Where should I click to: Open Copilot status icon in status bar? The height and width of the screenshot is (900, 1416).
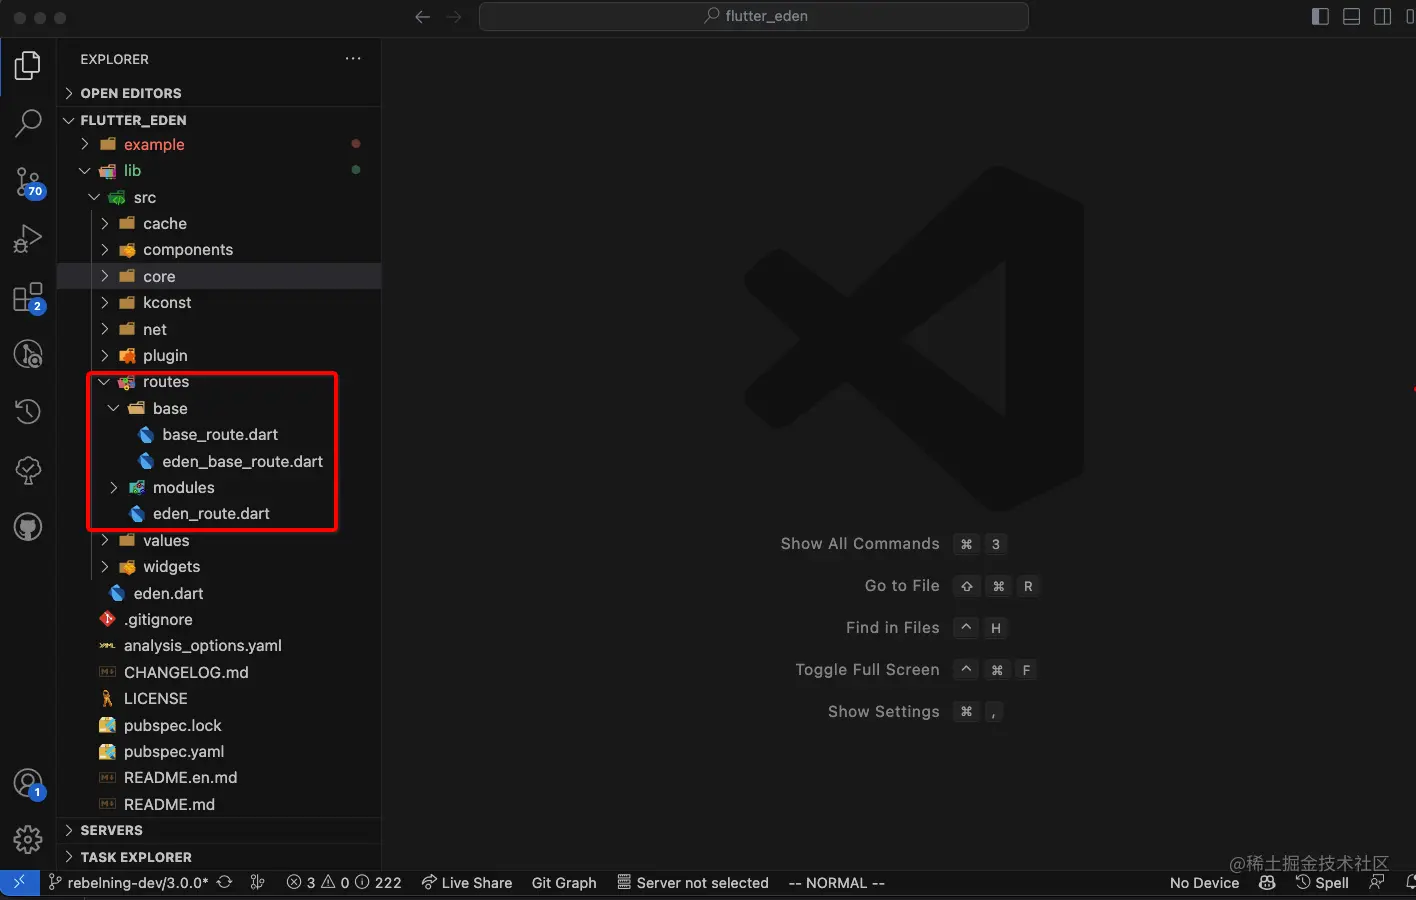[1267, 883]
